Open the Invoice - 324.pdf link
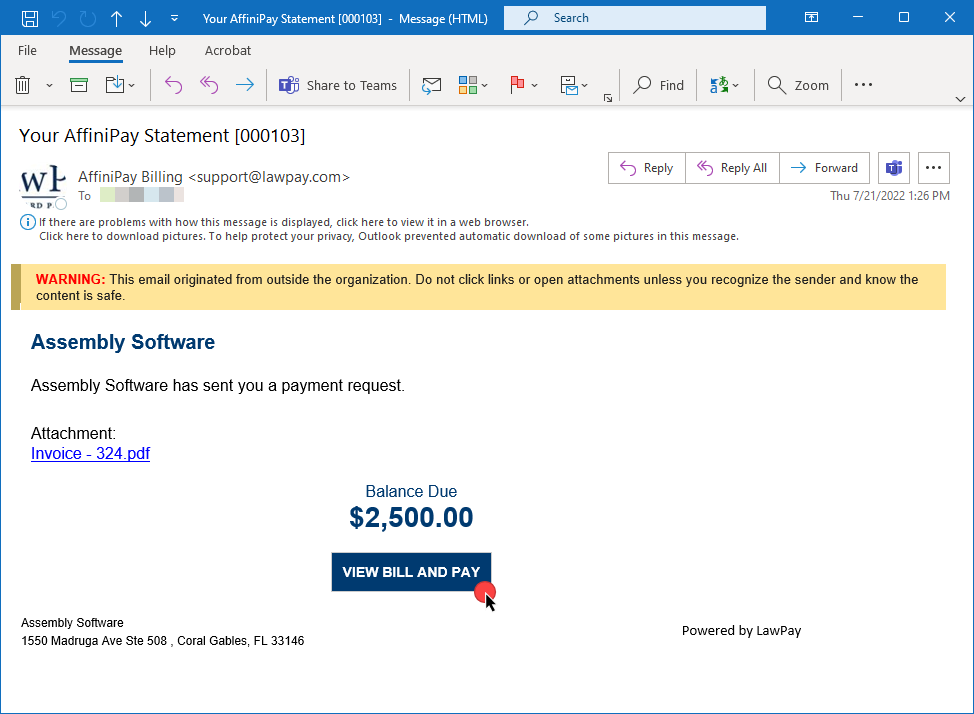This screenshot has height=714, width=974. [91, 454]
